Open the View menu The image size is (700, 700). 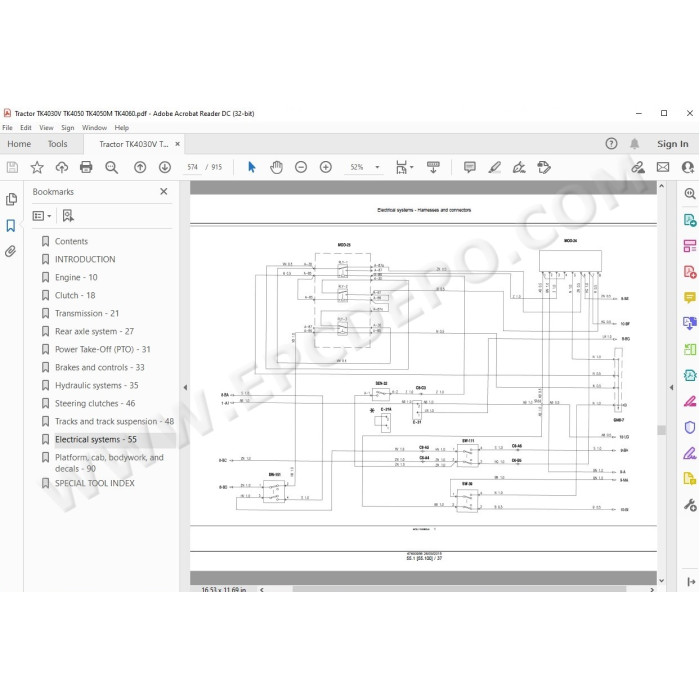pyautogui.click(x=46, y=128)
